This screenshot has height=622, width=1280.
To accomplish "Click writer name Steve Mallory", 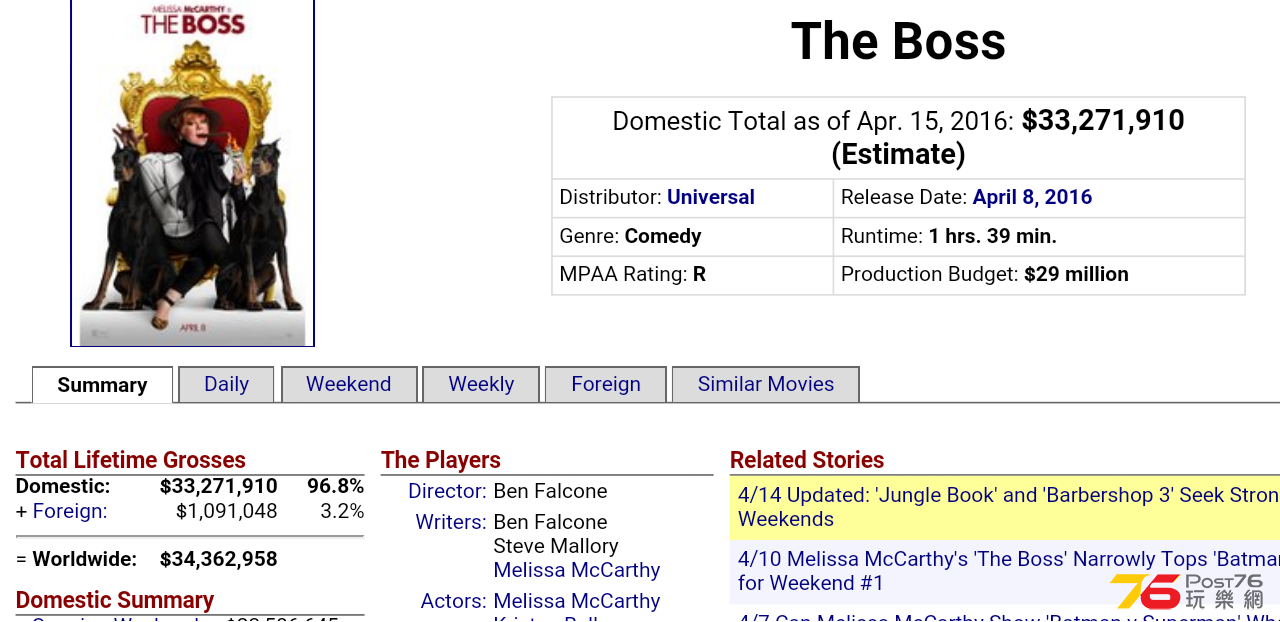I will [x=556, y=546].
